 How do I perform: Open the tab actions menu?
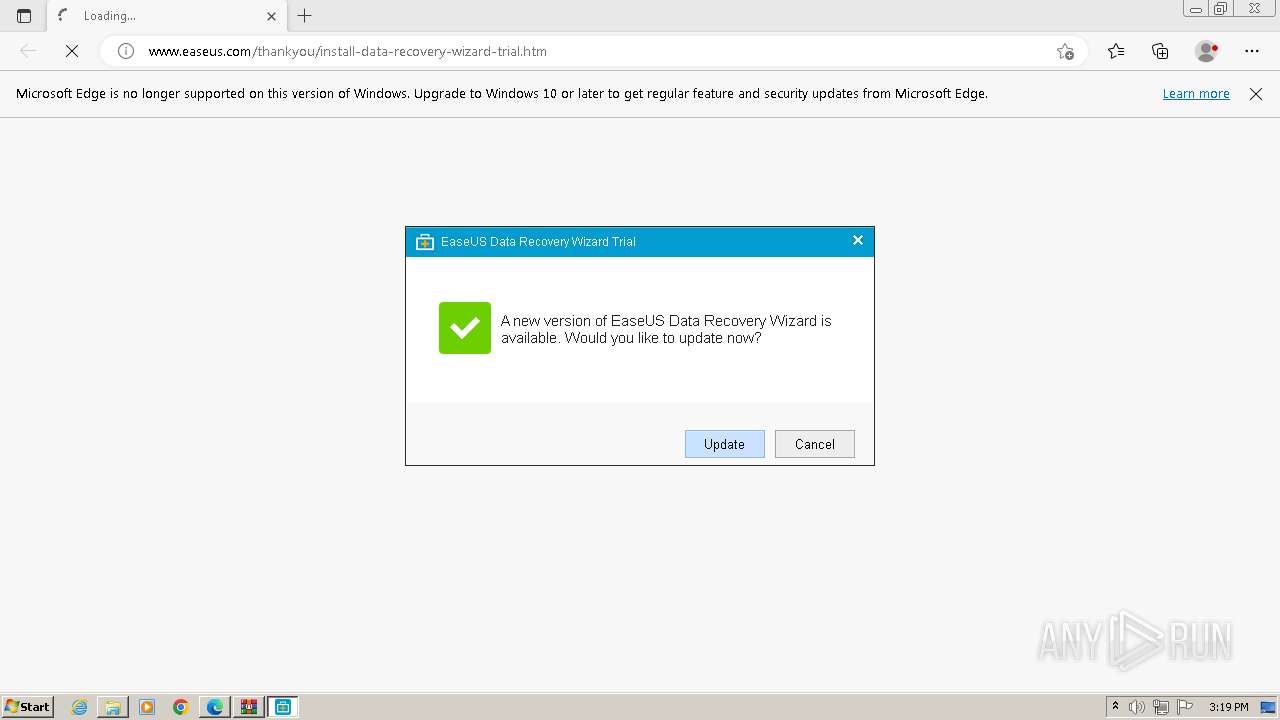(24, 16)
